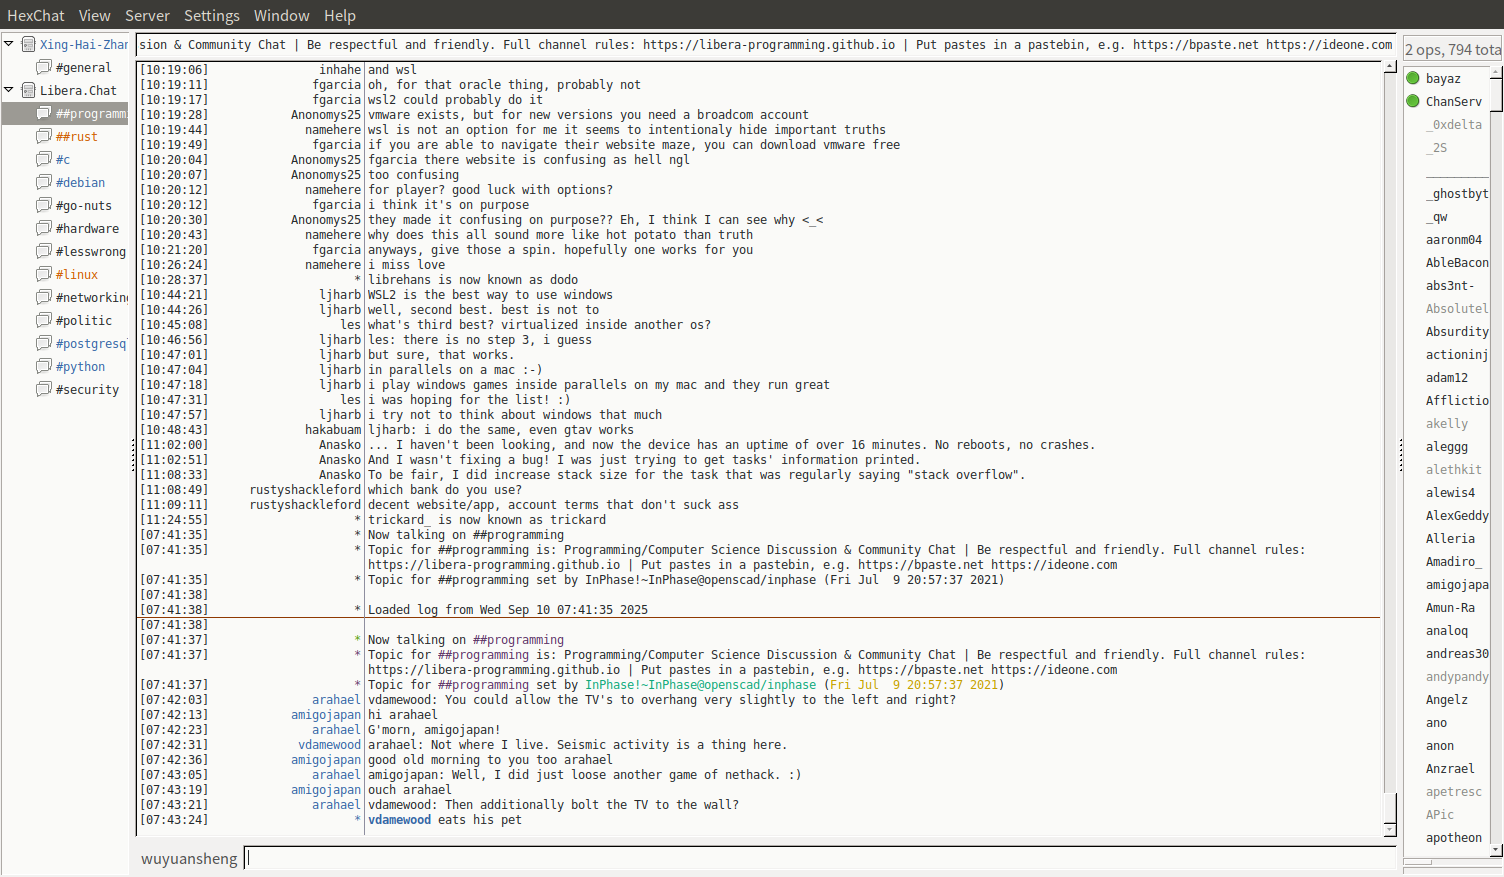Click the #c channel icon
This screenshot has width=1504, height=877.
coord(44,159)
